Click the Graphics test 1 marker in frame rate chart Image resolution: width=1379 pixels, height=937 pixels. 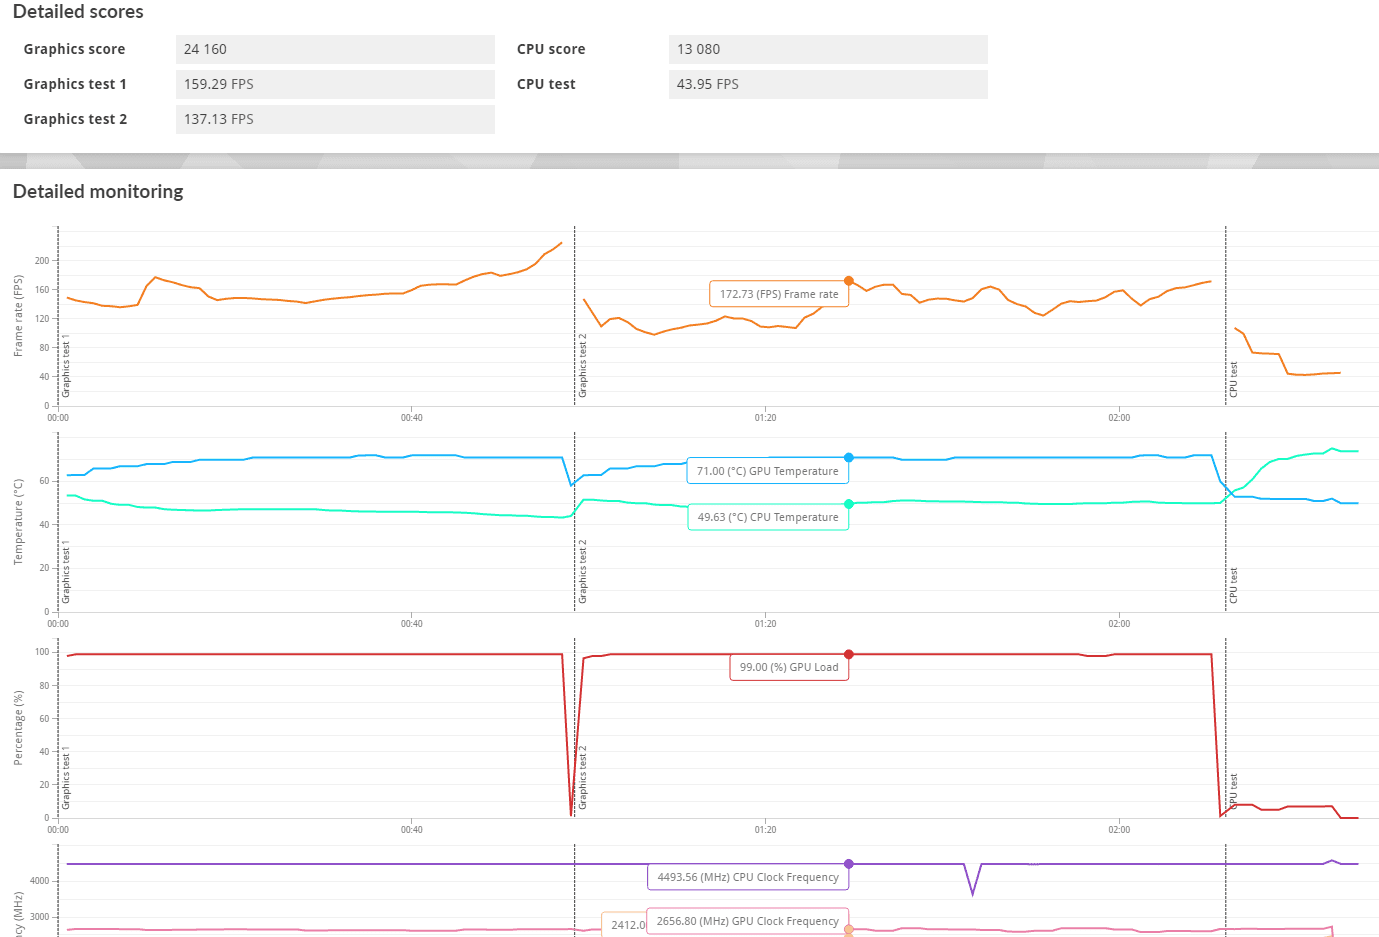point(66,366)
